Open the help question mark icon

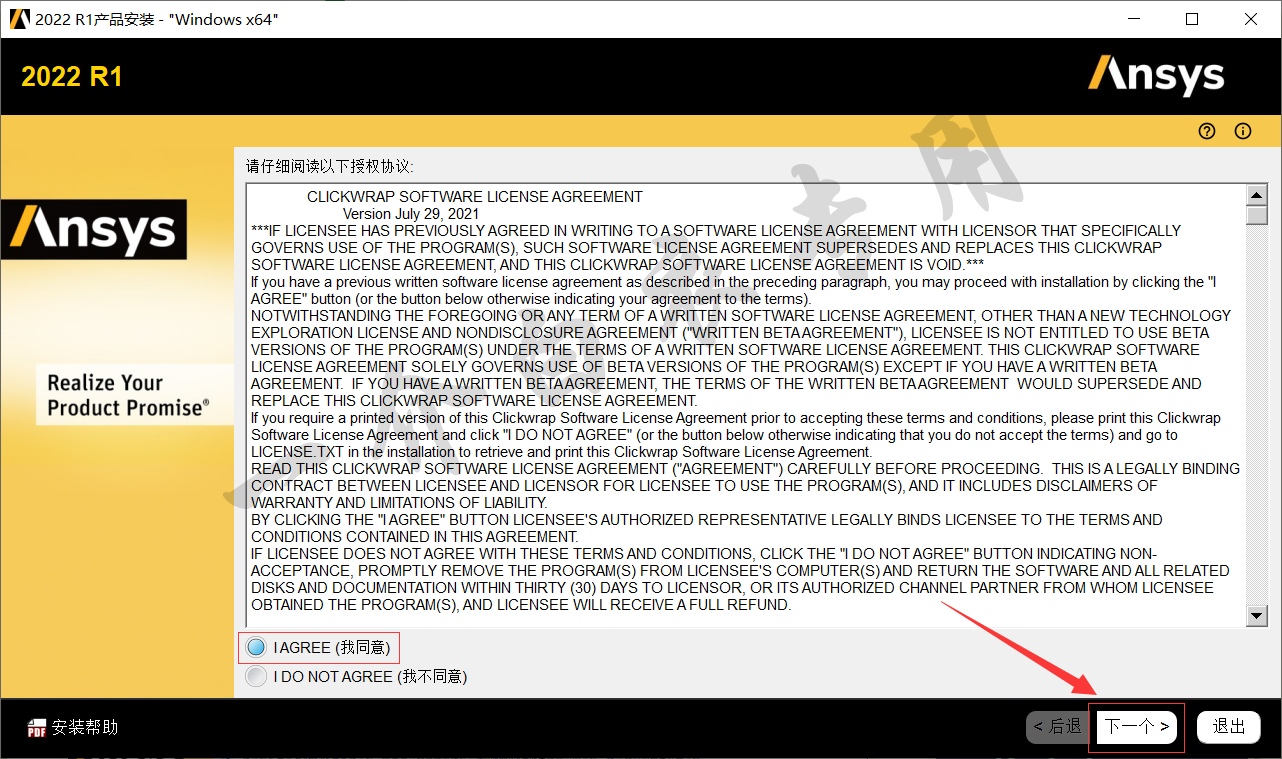pyautogui.click(x=1207, y=131)
